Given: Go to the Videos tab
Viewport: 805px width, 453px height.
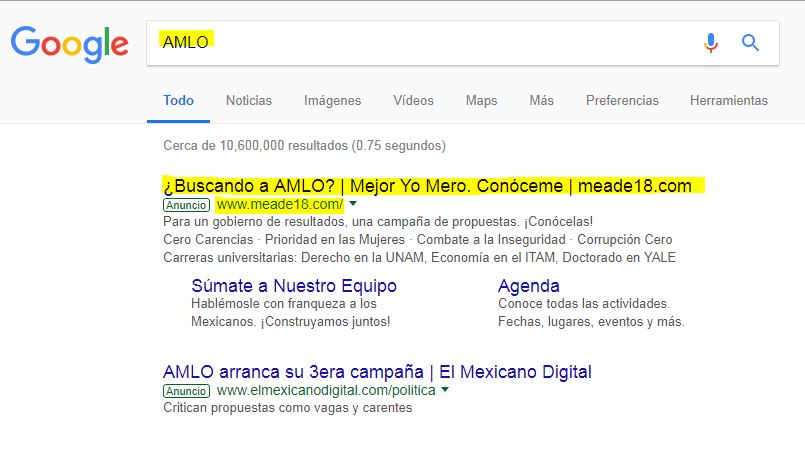Looking at the screenshot, I should pos(413,100).
